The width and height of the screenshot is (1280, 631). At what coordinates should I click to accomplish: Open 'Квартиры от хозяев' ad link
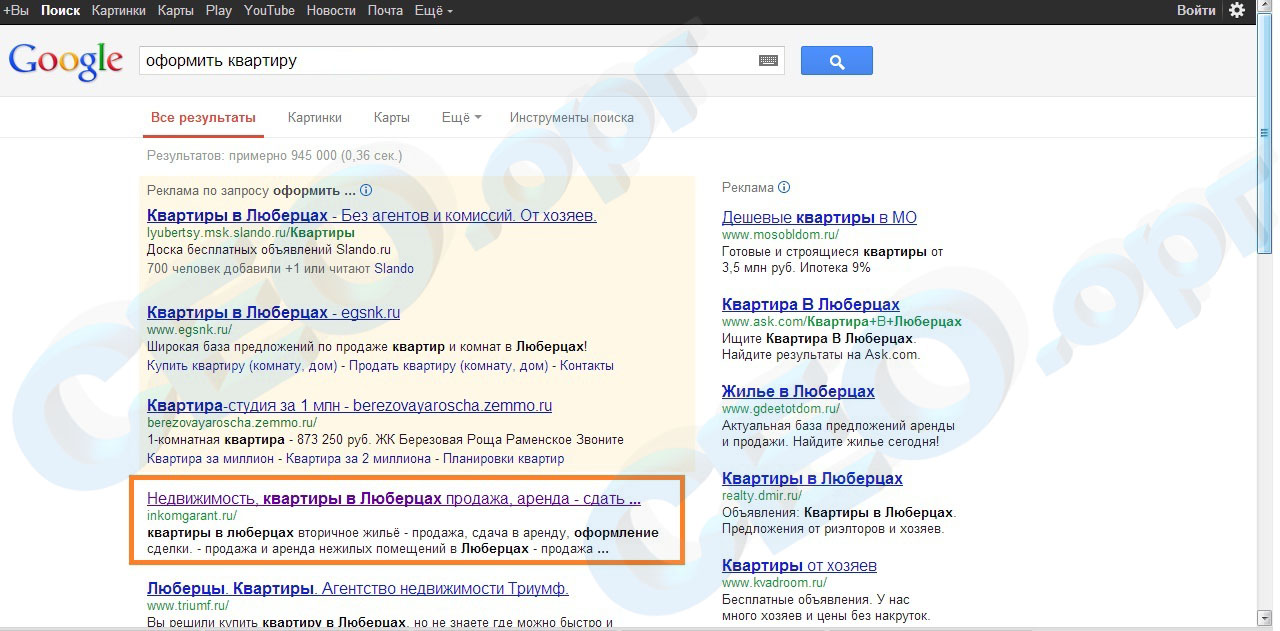[x=799, y=565]
